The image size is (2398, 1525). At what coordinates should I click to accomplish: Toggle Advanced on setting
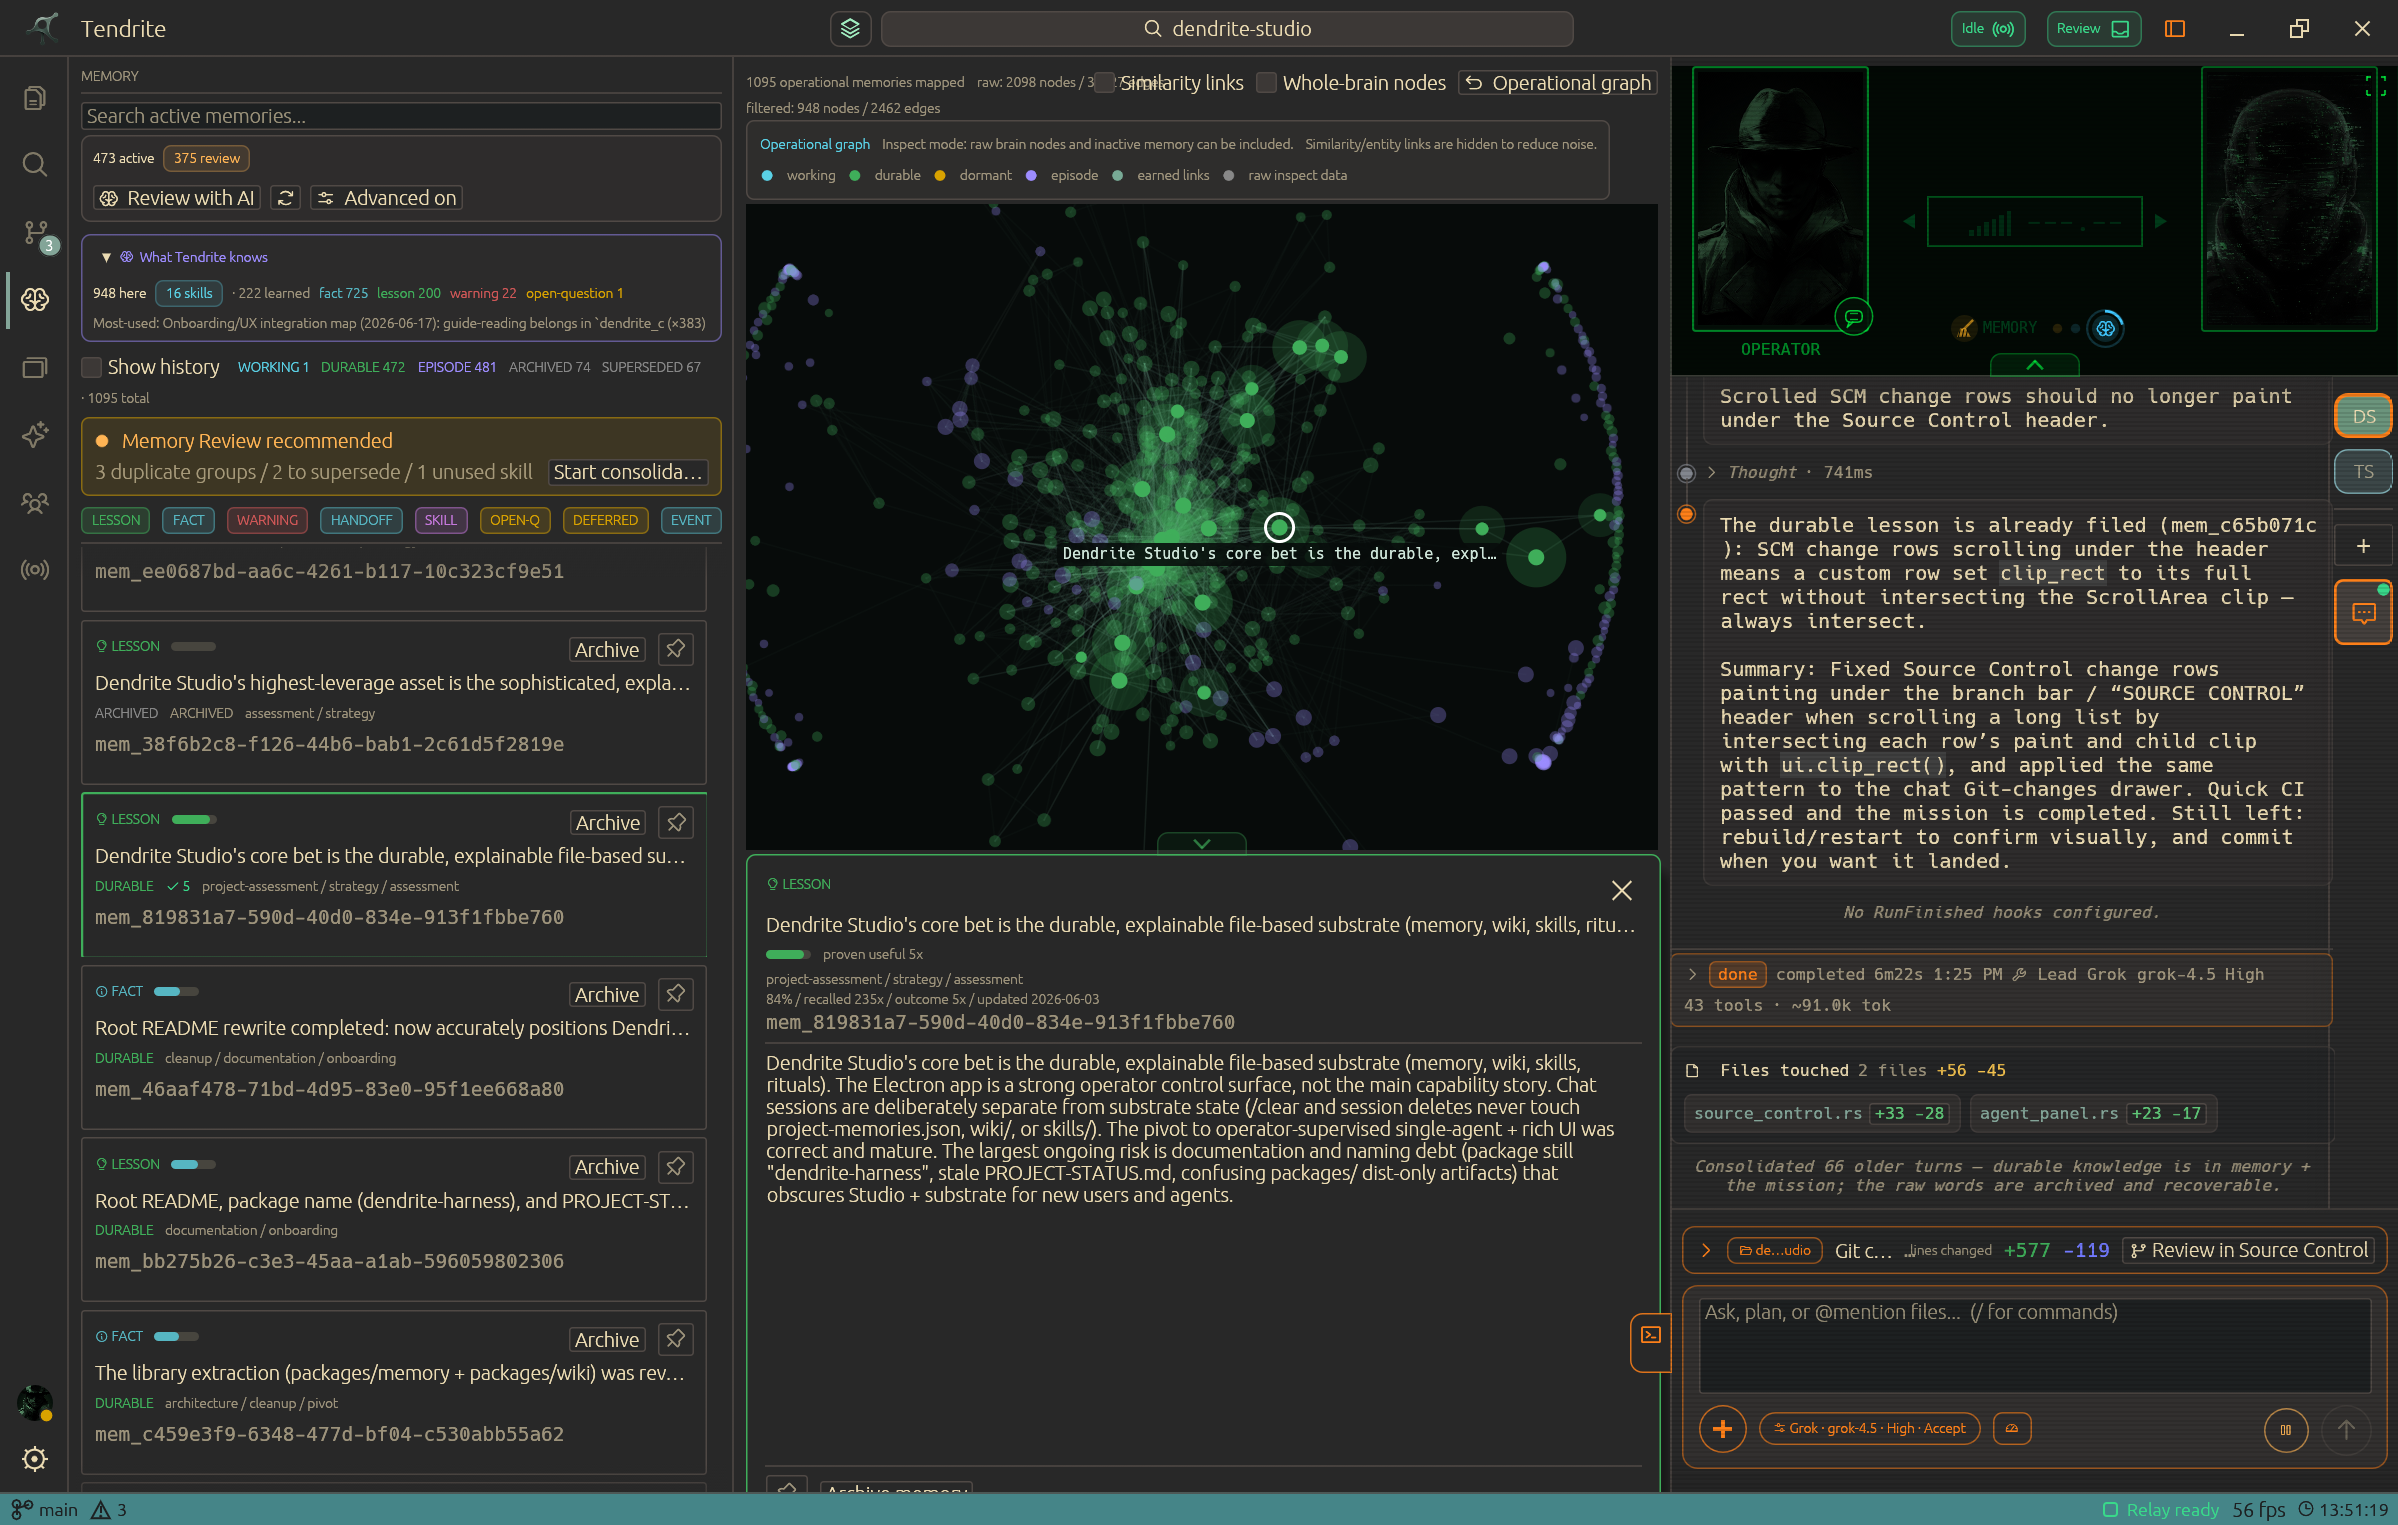[x=386, y=198]
